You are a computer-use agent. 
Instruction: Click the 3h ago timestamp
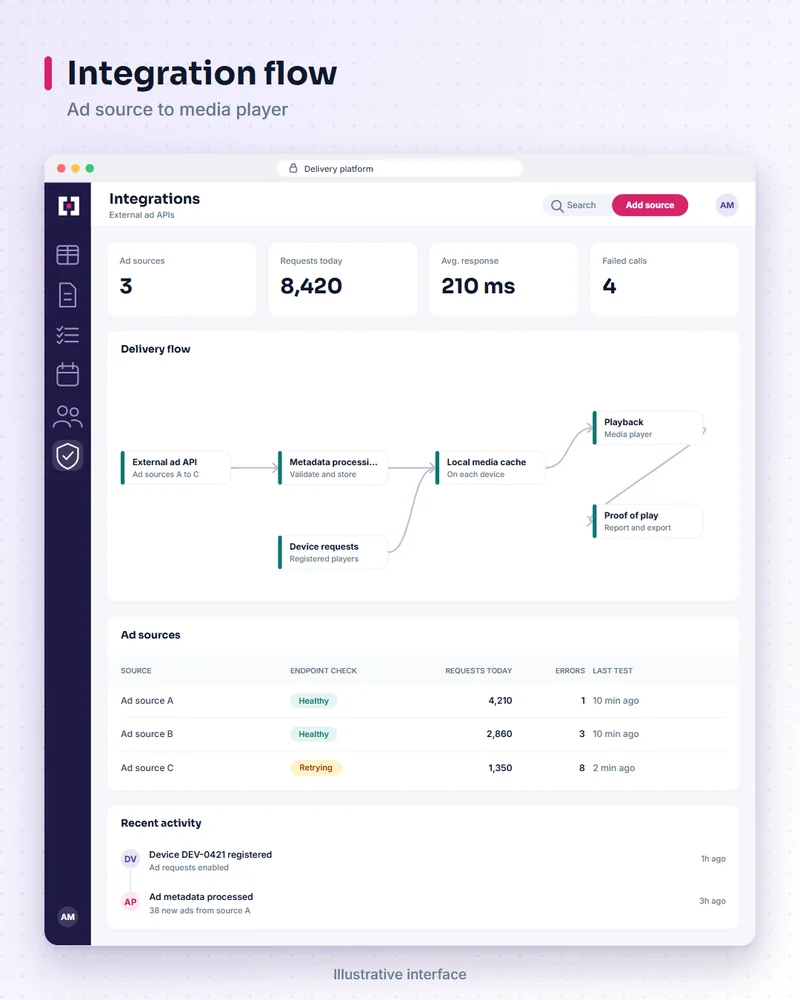pyautogui.click(x=713, y=901)
